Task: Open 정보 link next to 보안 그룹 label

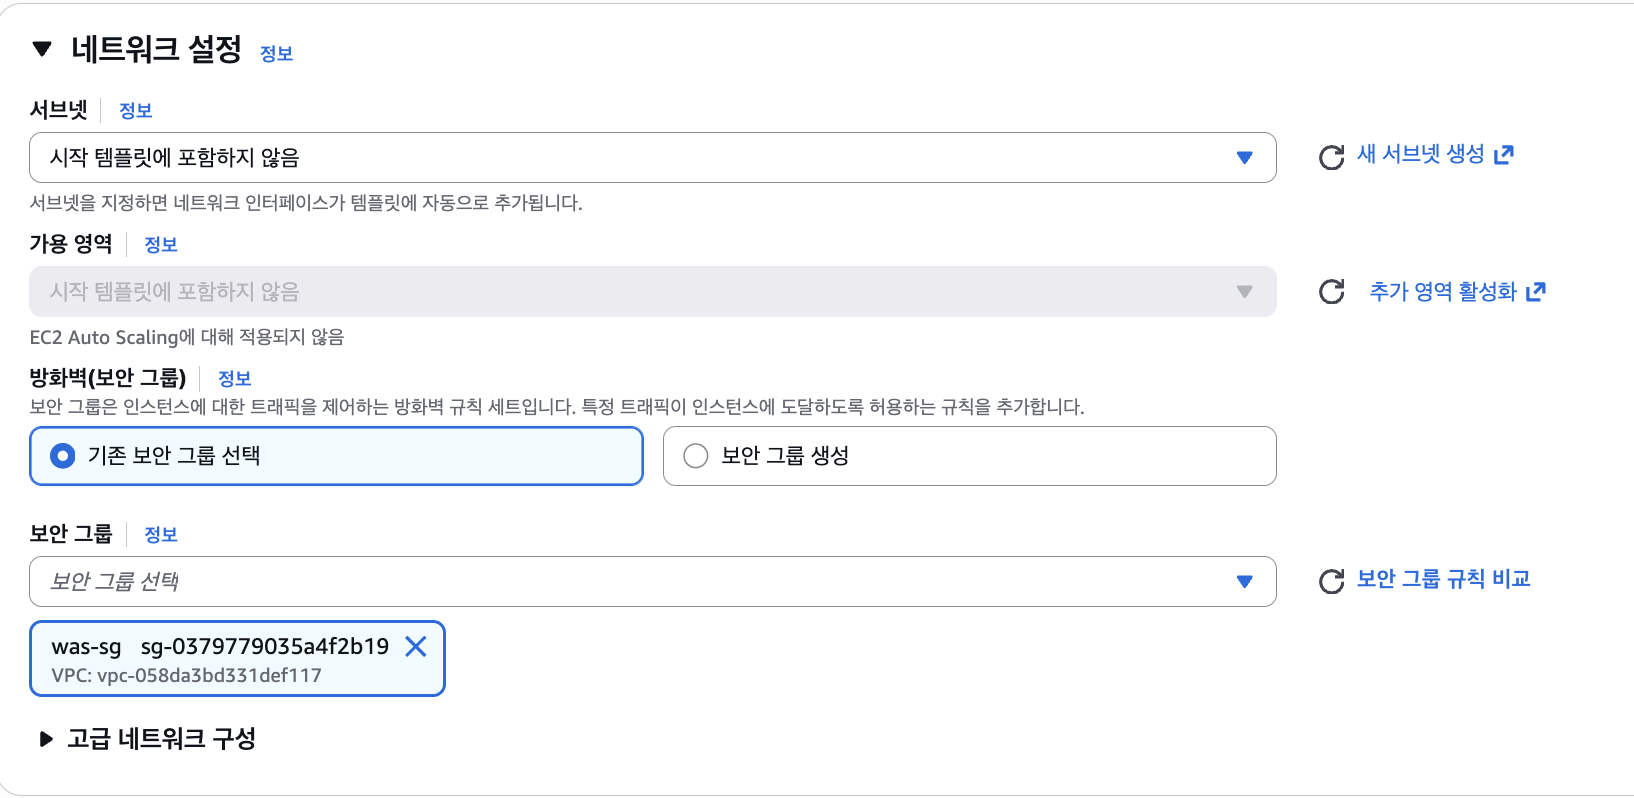Action: pos(160,535)
